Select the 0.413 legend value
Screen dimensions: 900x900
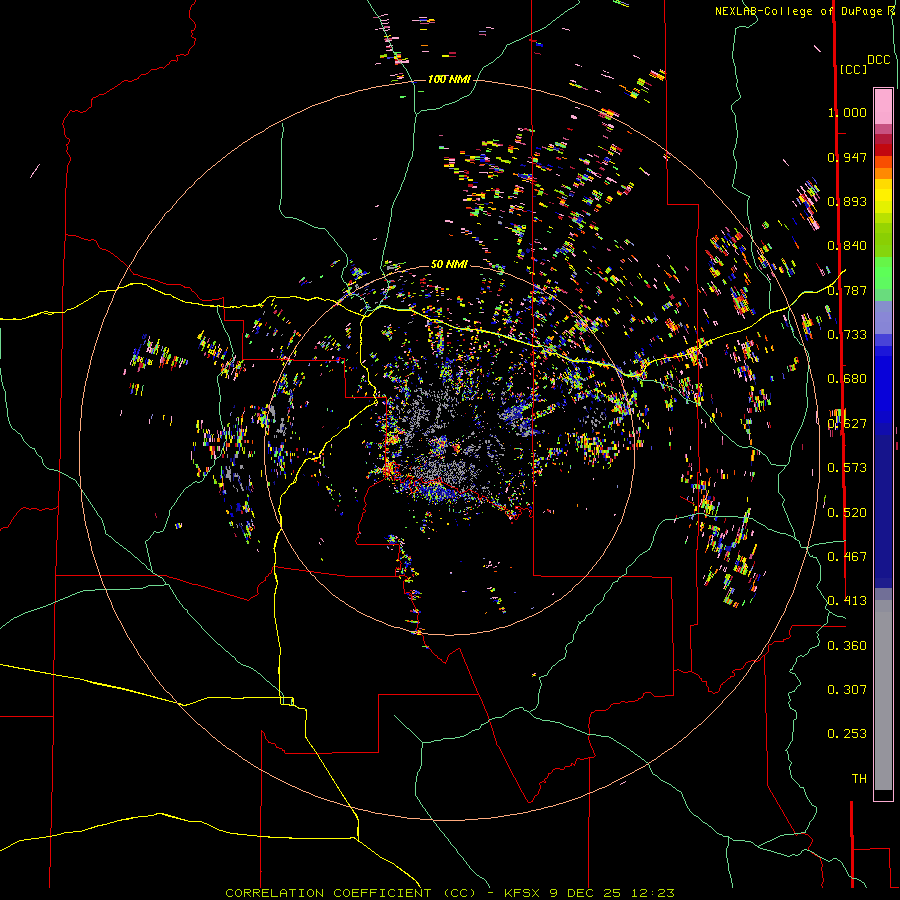tap(847, 601)
